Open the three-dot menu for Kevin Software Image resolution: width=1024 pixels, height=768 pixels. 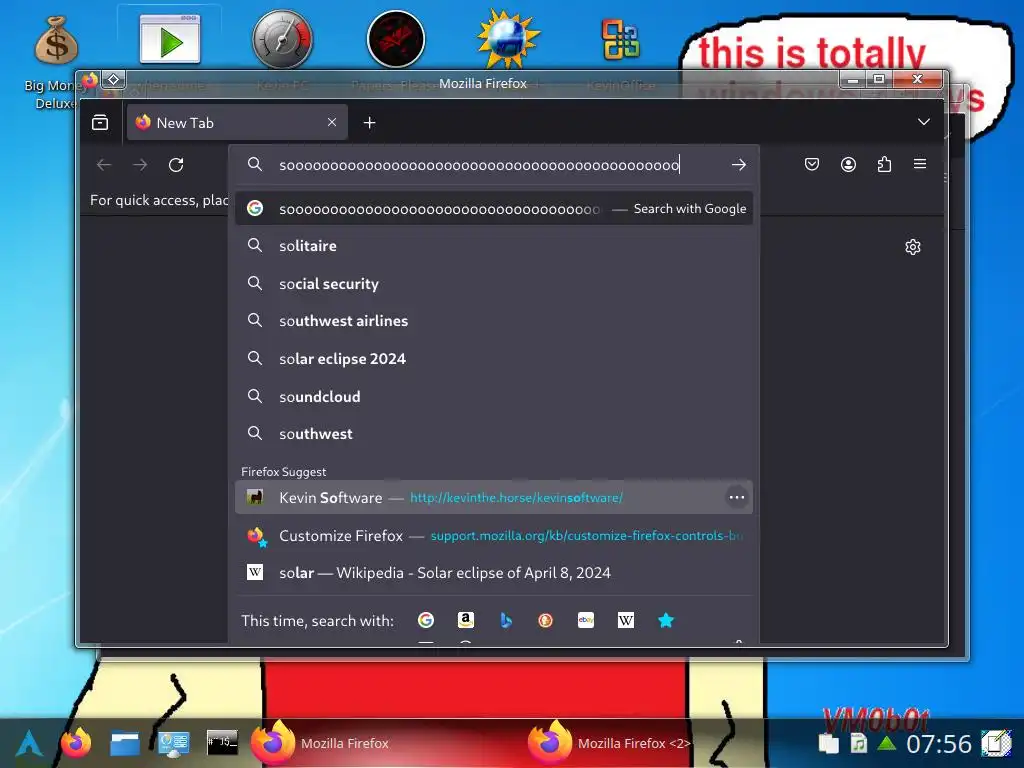click(x=737, y=498)
